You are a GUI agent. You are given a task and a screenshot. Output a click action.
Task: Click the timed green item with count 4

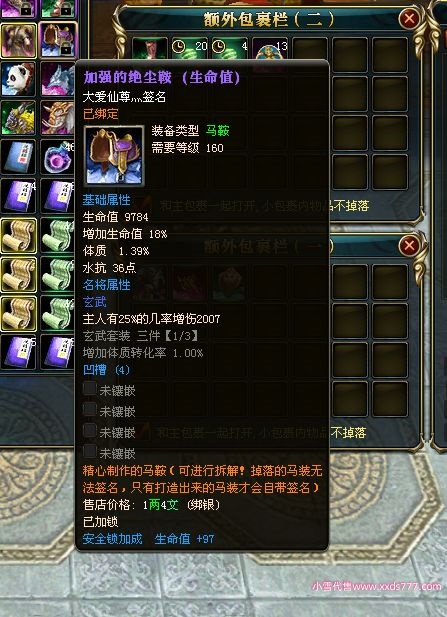coord(229,49)
